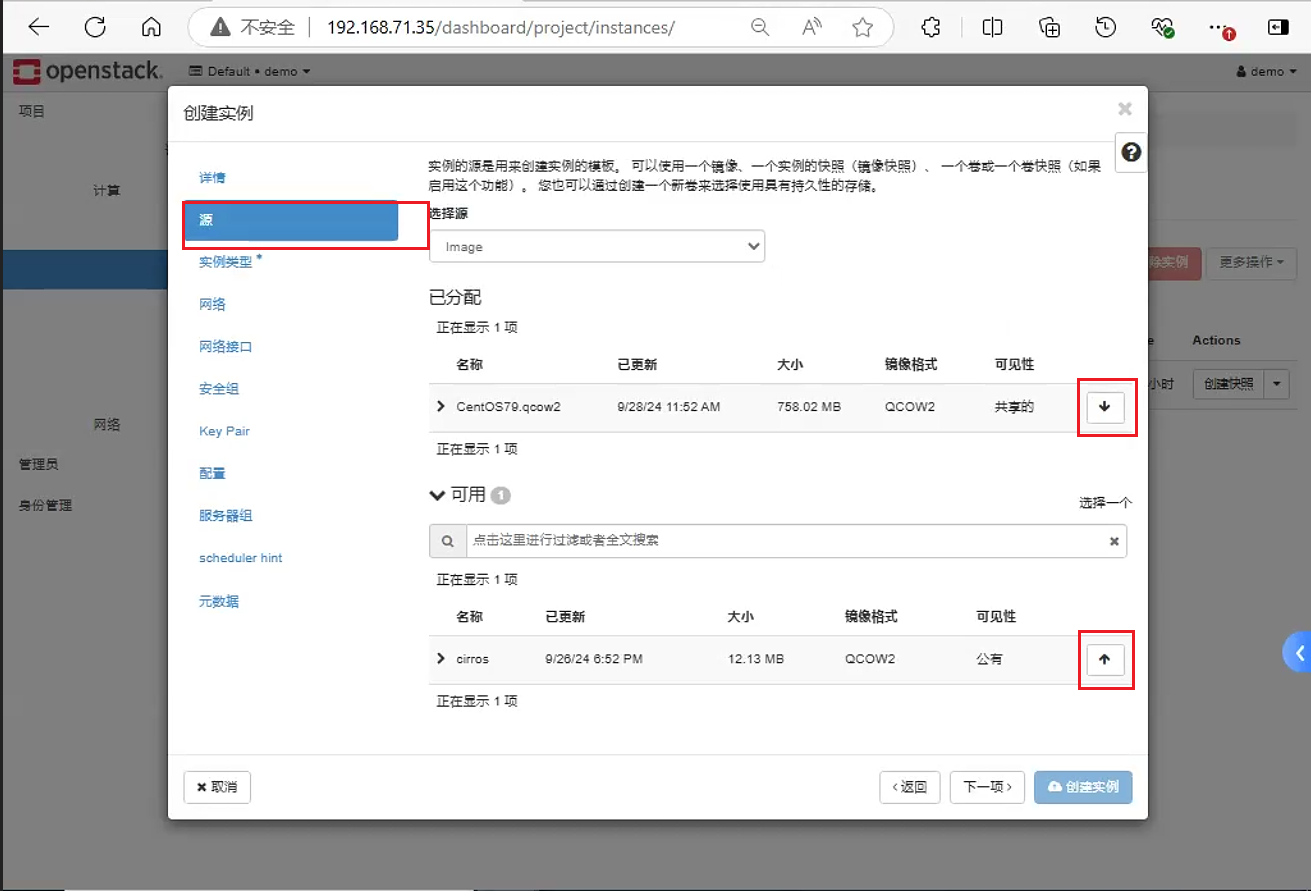Expand the CentOS79.qcow2 row details
Viewport: 1311px width, 891px height.
tap(441, 406)
